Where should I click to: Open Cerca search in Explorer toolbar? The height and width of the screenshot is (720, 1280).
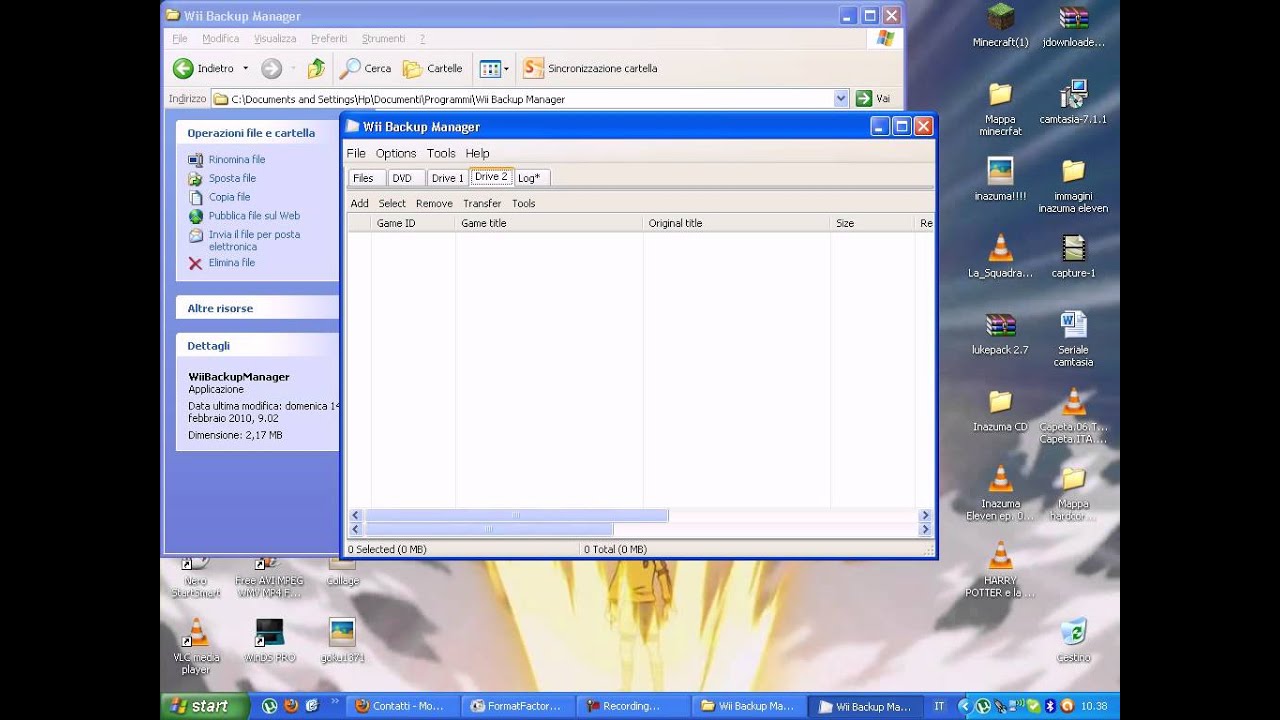pos(366,68)
